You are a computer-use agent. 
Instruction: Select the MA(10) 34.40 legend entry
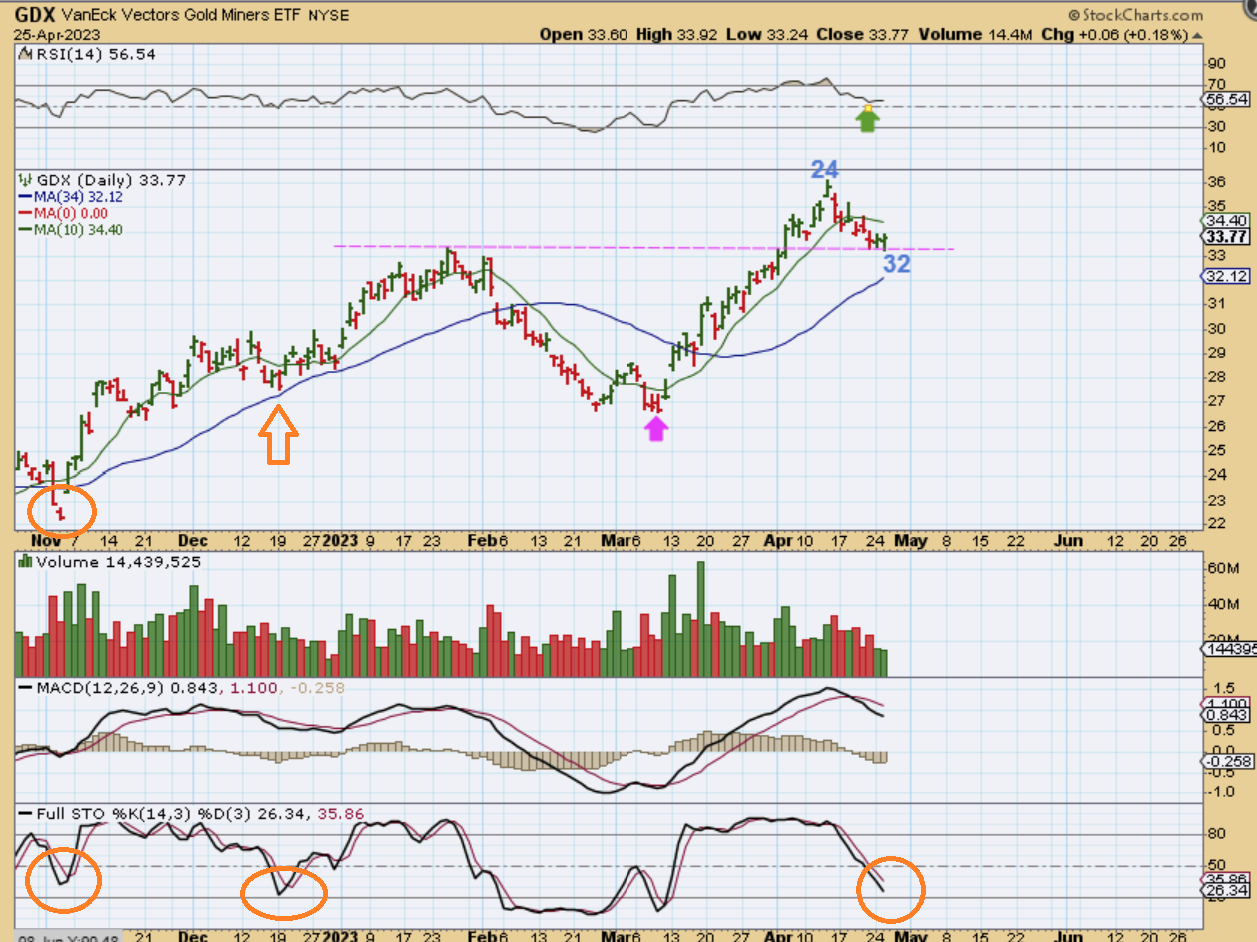(x=70, y=229)
